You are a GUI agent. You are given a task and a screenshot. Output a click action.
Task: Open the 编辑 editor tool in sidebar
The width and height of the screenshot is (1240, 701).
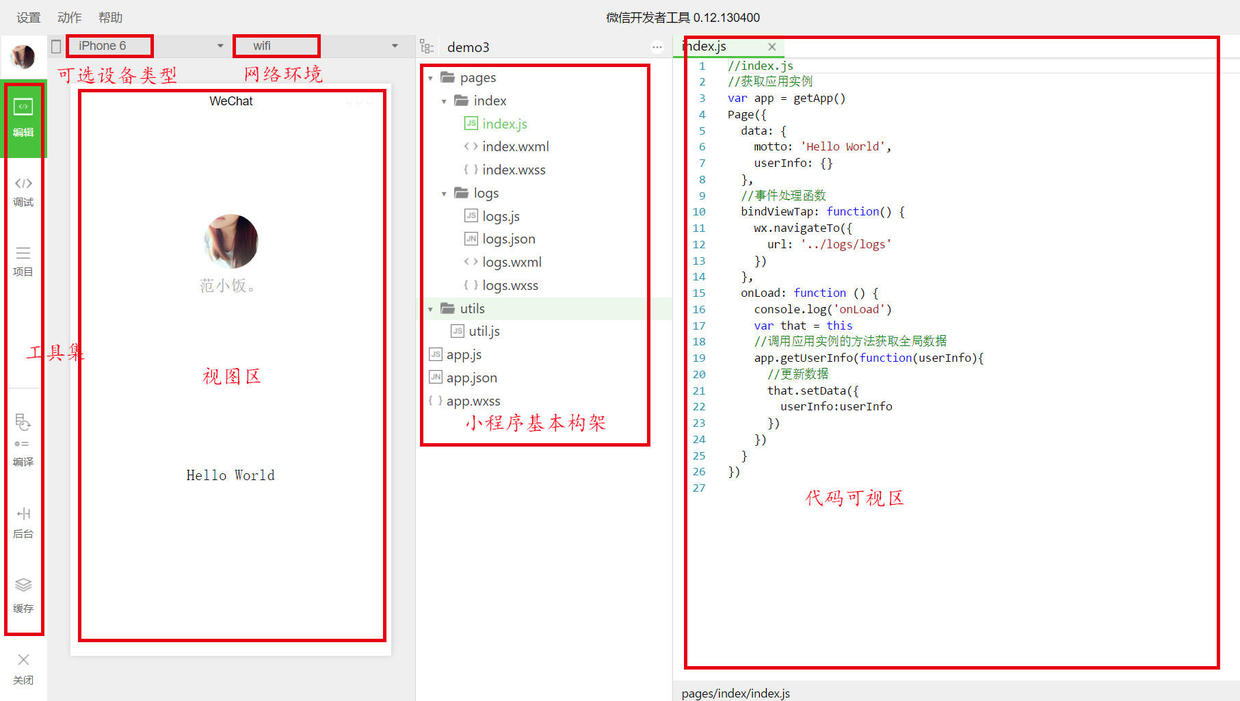23,117
